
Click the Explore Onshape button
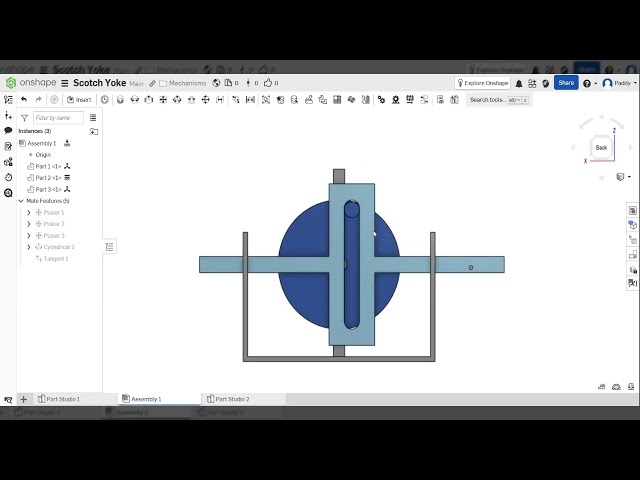[482, 83]
